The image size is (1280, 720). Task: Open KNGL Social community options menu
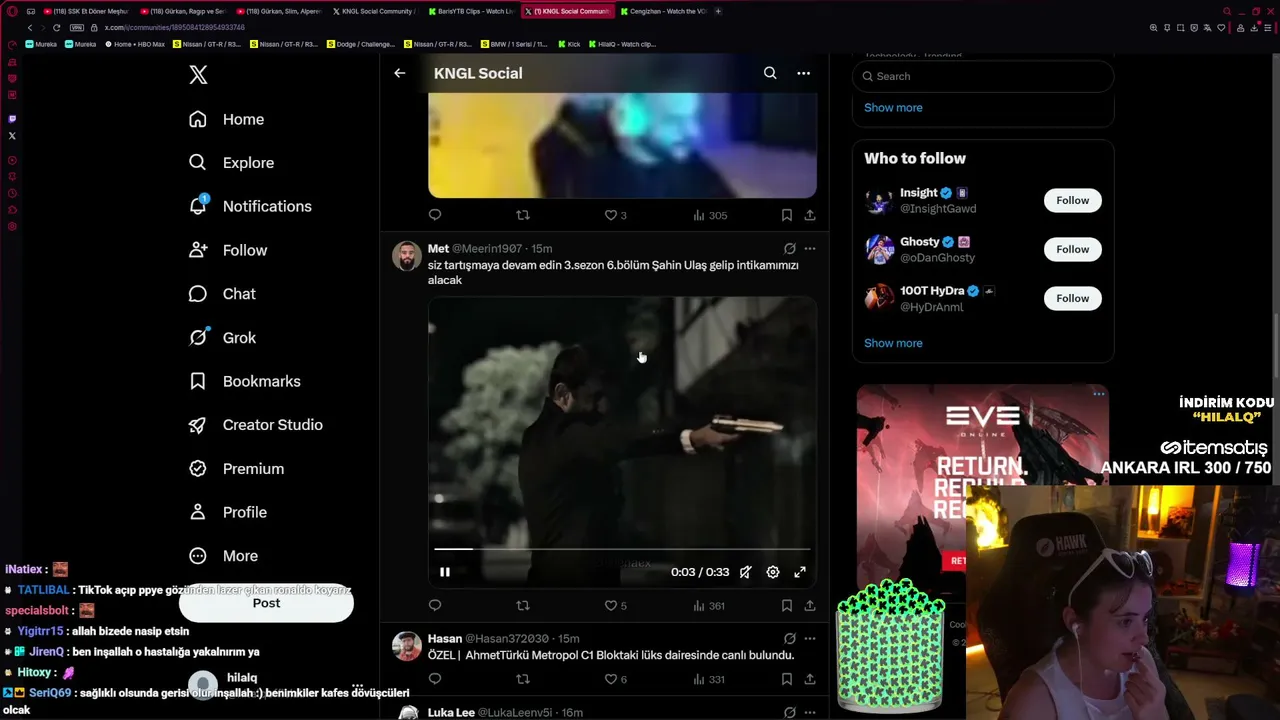pyautogui.click(x=803, y=73)
